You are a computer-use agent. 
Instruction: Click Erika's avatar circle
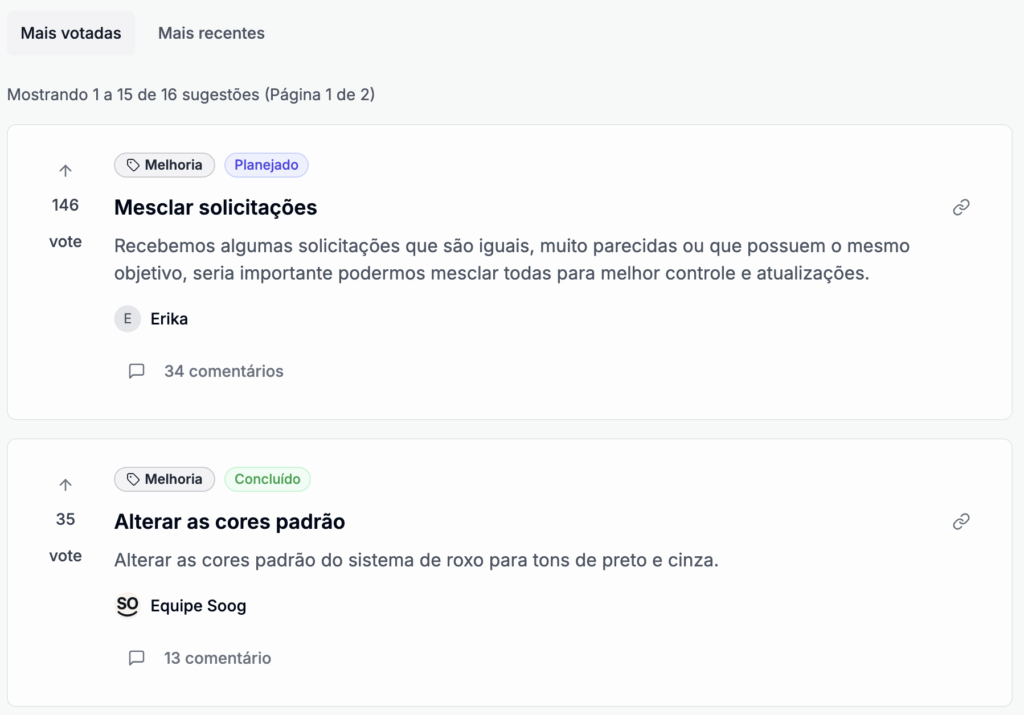[x=127, y=319]
